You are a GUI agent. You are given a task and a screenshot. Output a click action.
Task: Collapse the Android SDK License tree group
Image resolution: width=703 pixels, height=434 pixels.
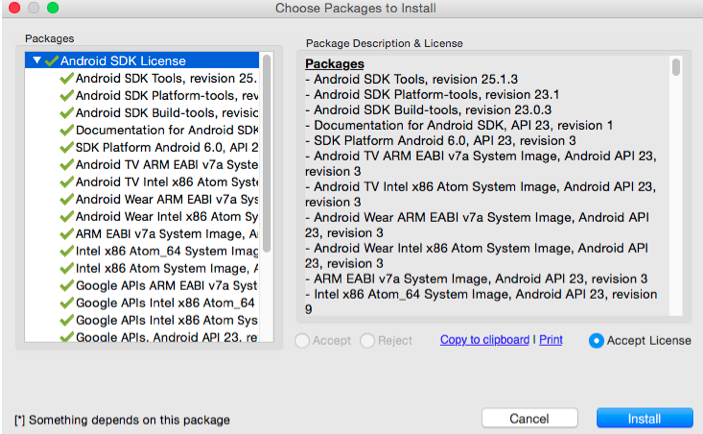37,61
